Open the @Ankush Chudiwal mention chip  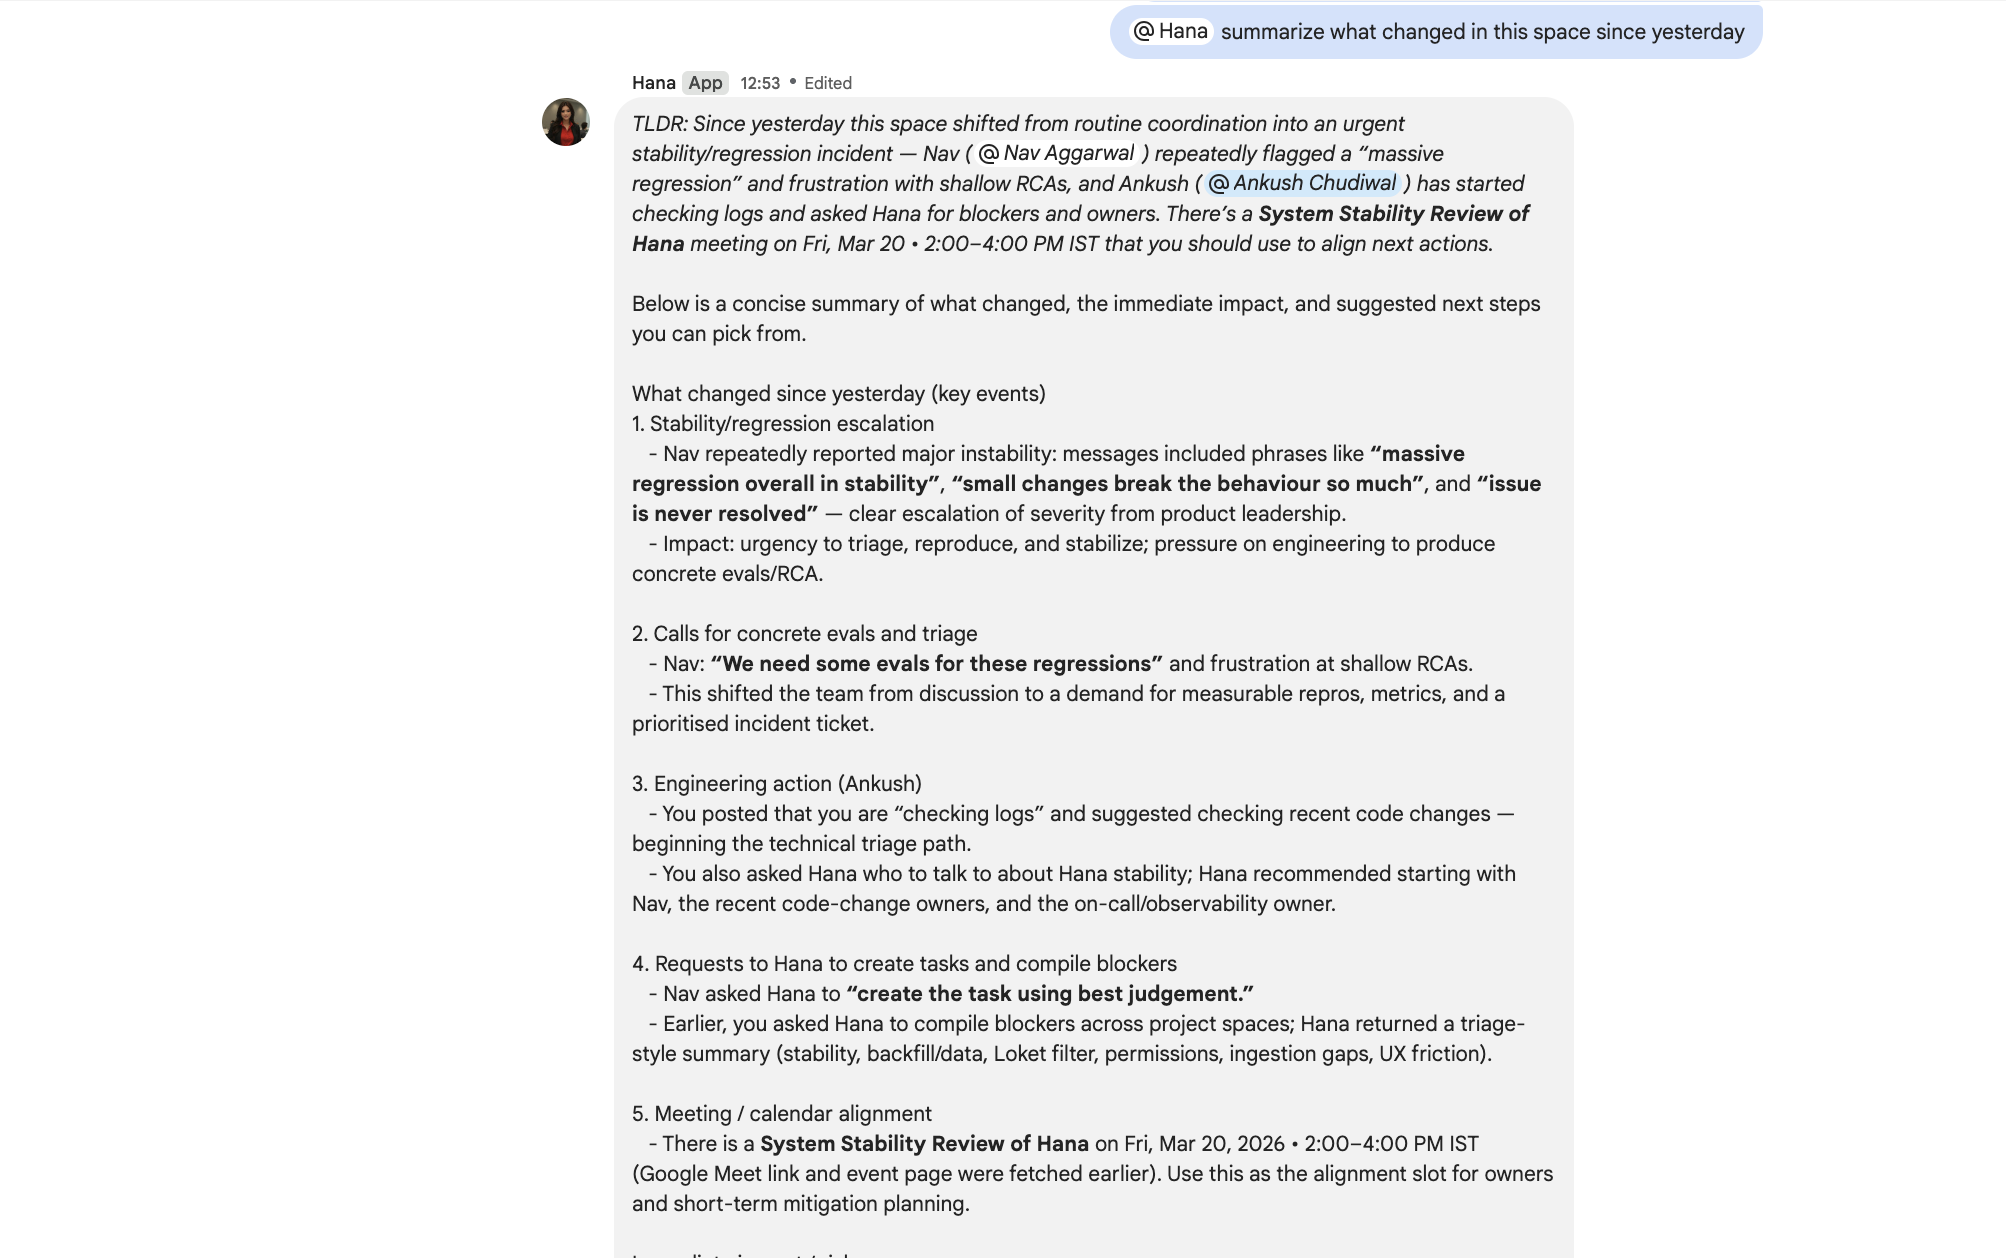[1302, 183]
